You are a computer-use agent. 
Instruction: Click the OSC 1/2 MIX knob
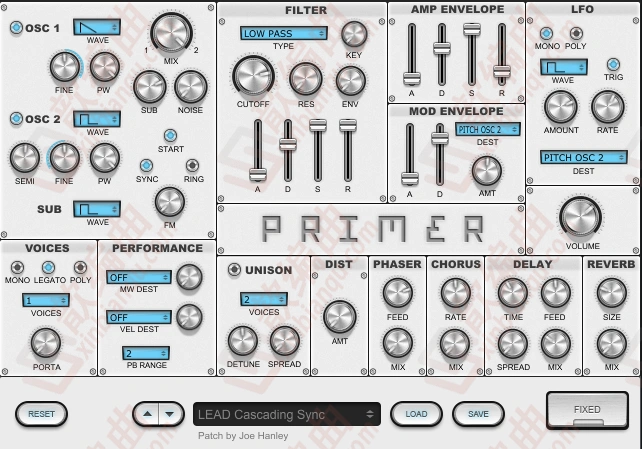coord(171,34)
